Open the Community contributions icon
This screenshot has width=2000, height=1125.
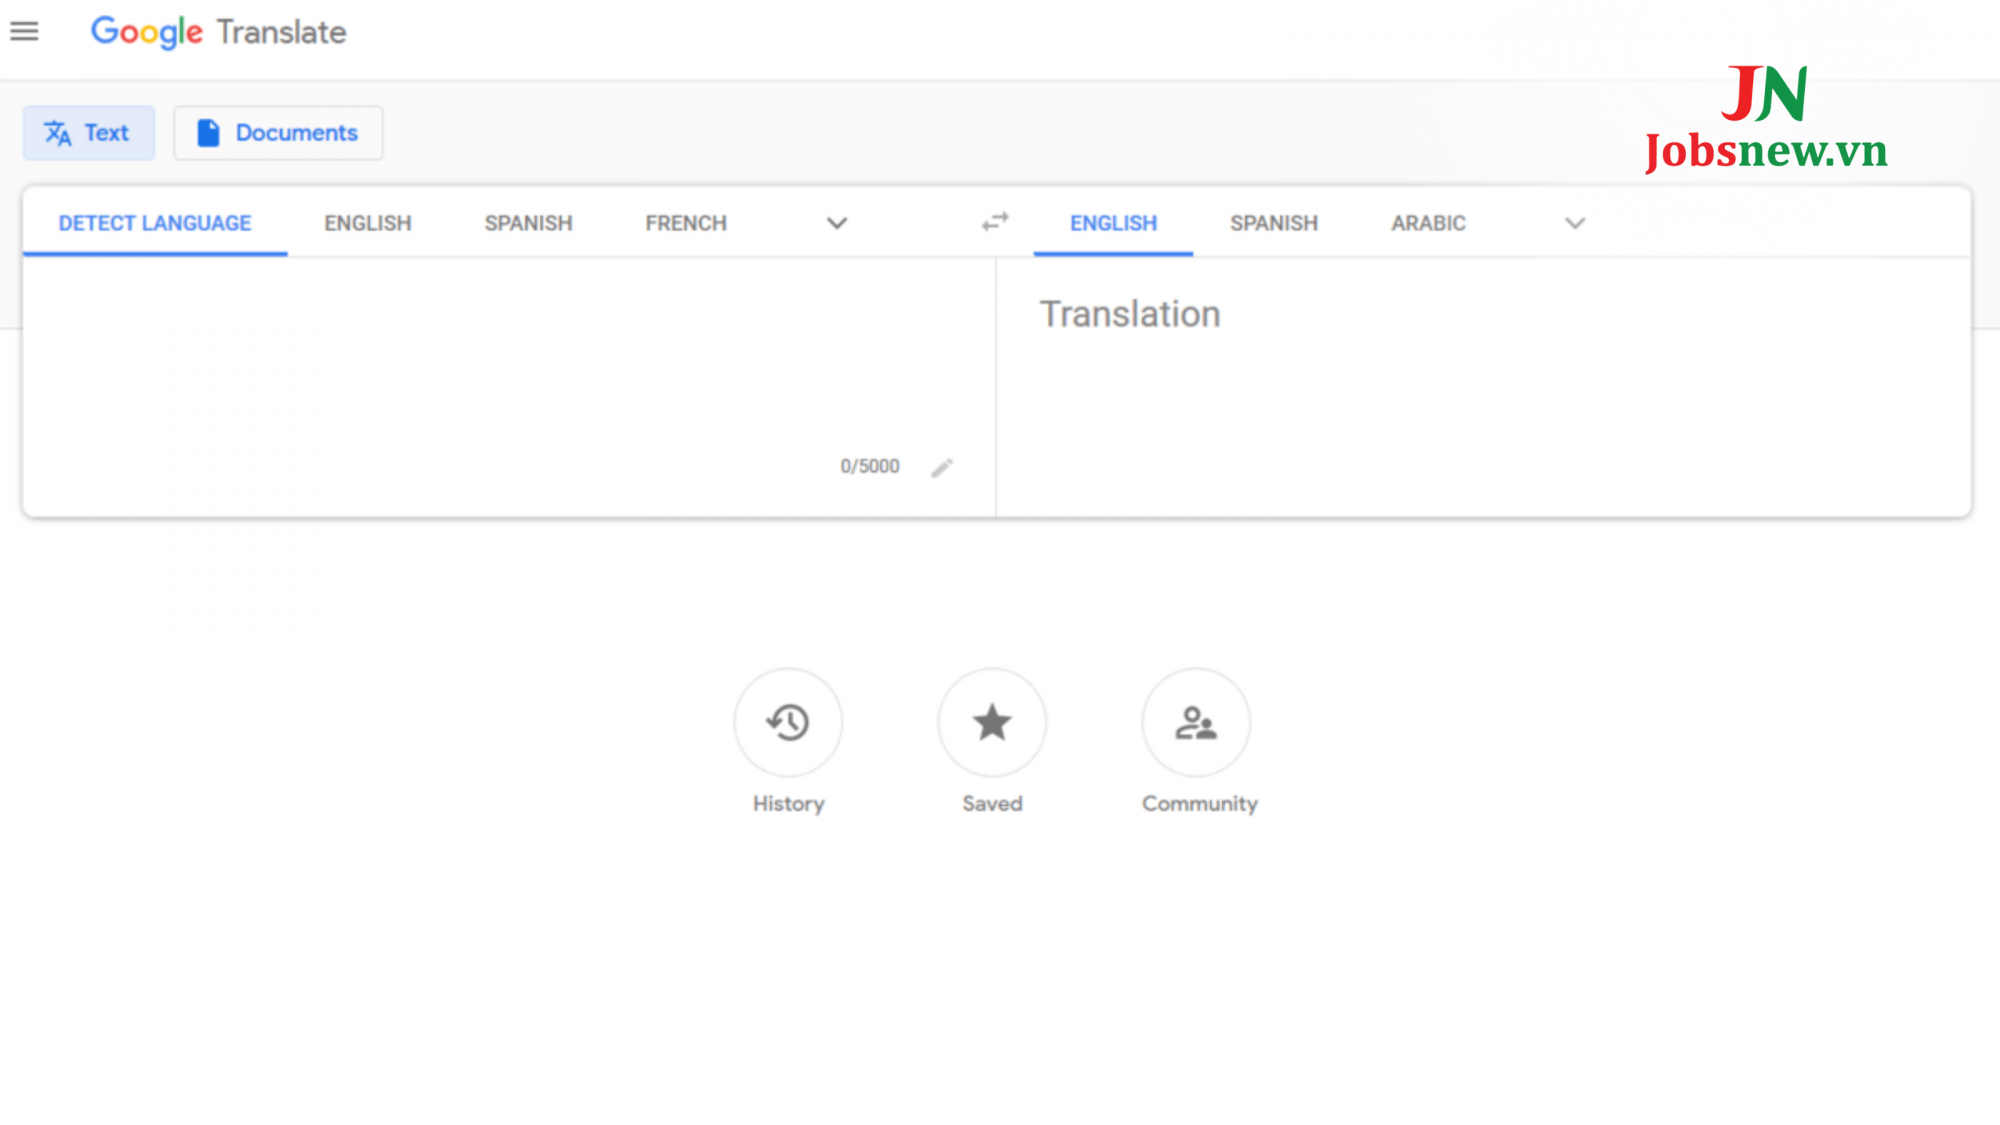(1196, 722)
